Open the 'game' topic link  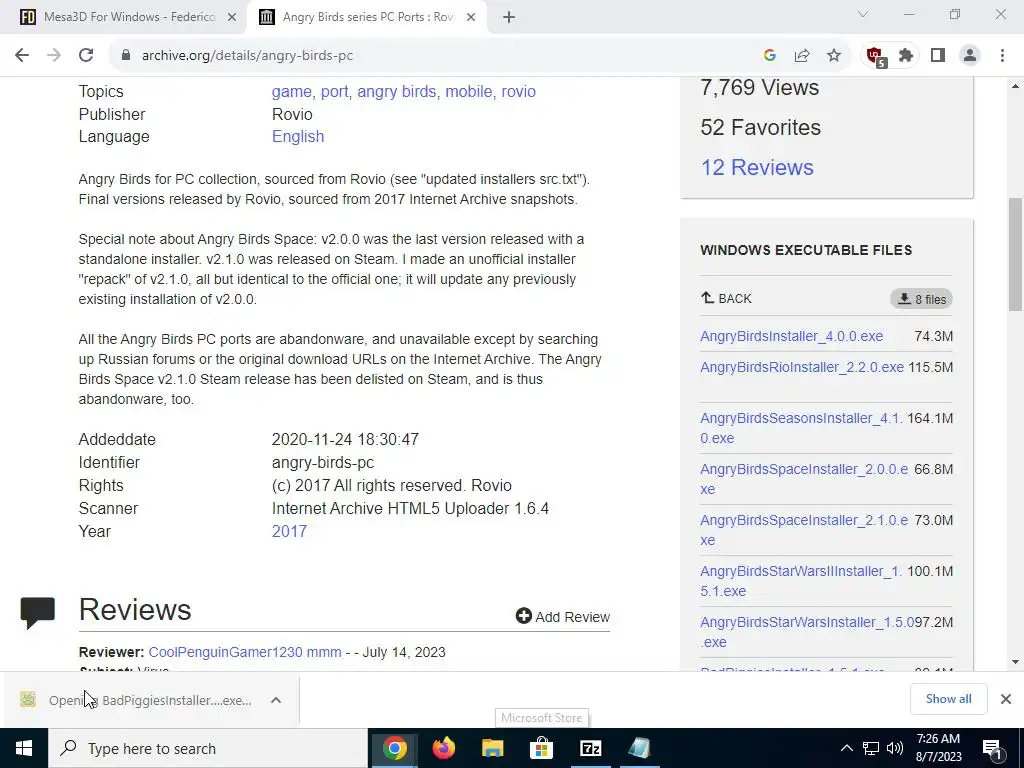click(x=291, y=91)
